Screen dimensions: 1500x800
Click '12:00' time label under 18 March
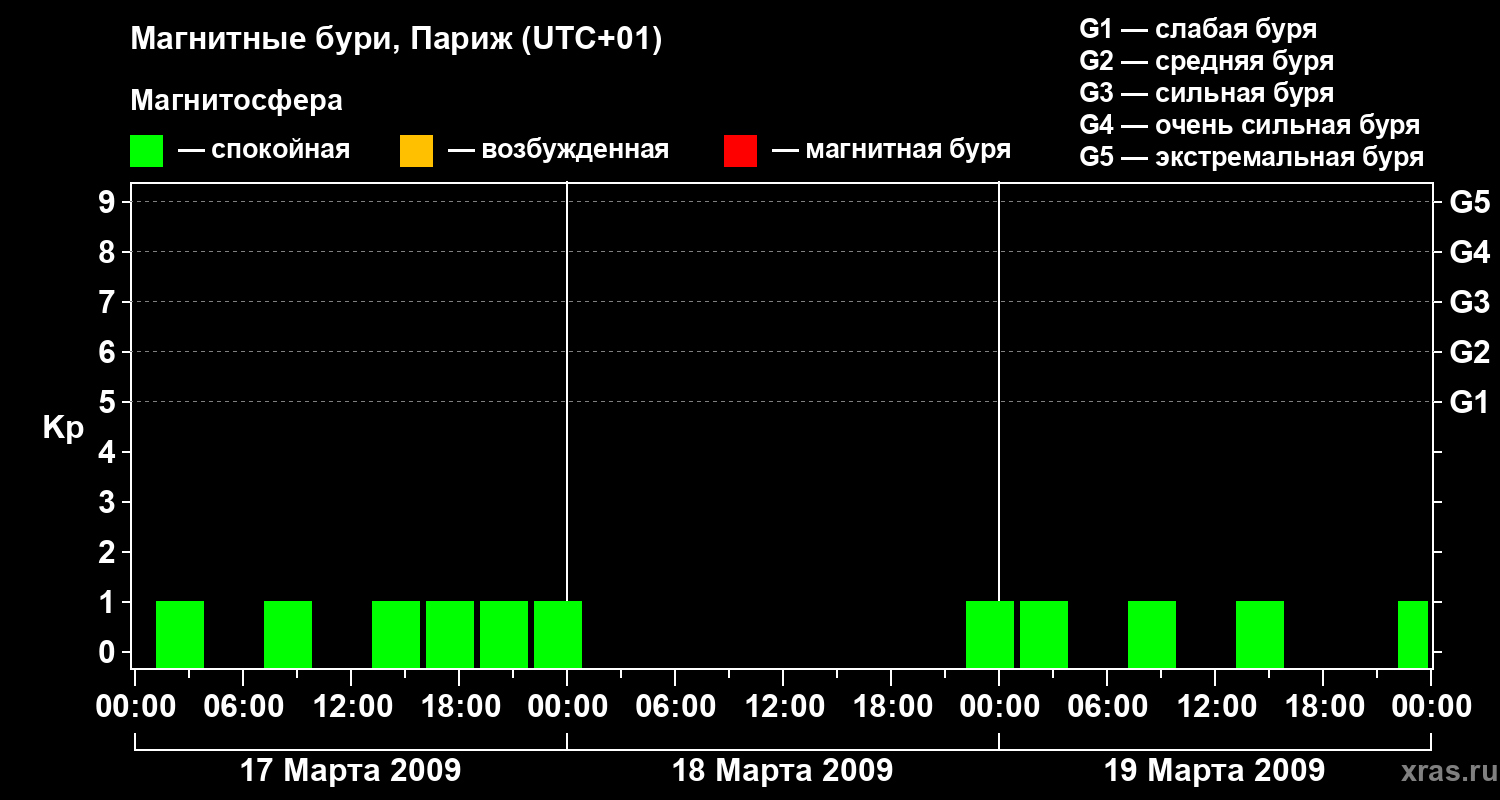coord(783,707)
